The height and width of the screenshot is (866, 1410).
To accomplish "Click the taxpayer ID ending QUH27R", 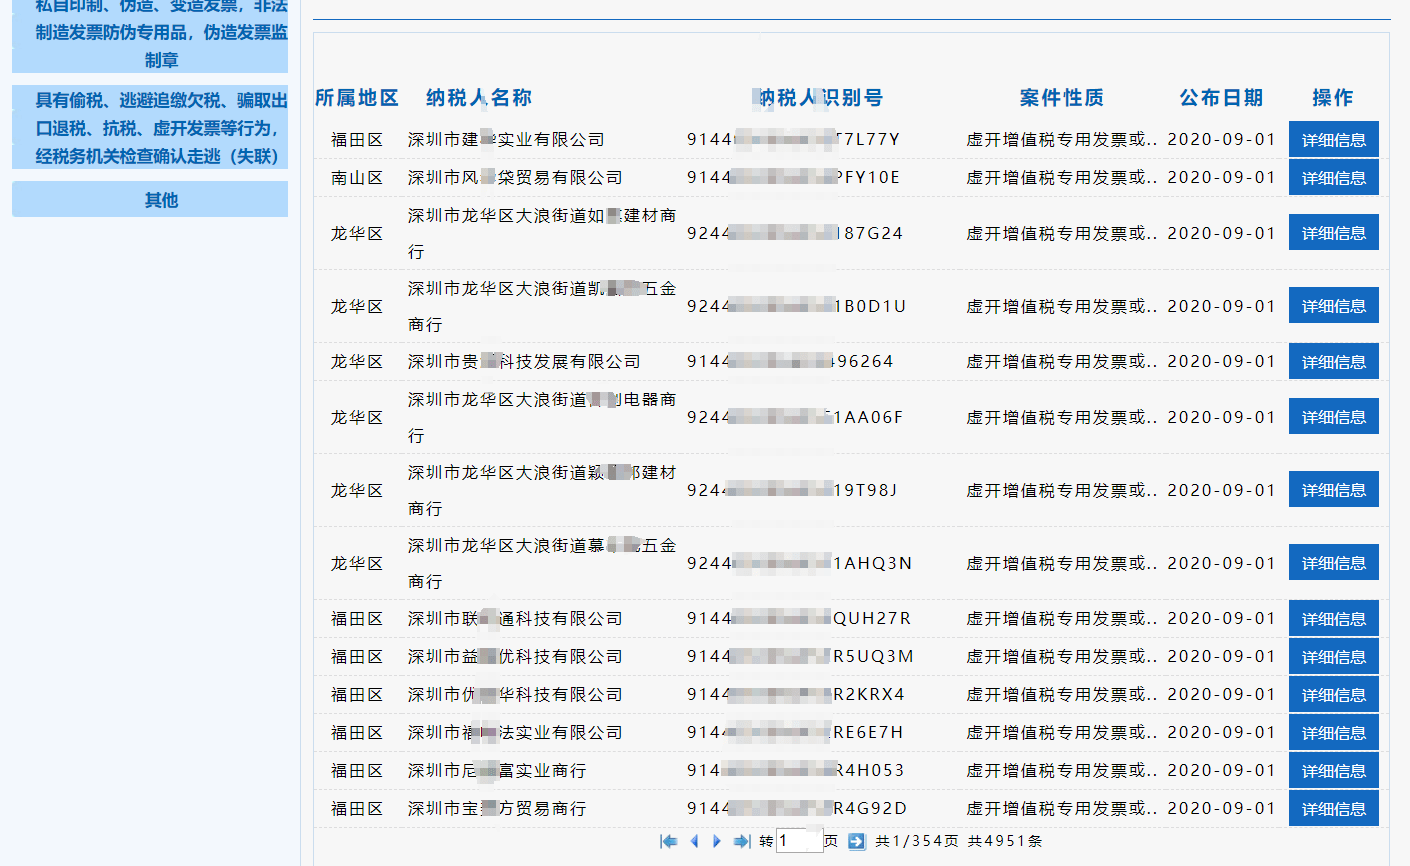I will click(x=799, y=619).
